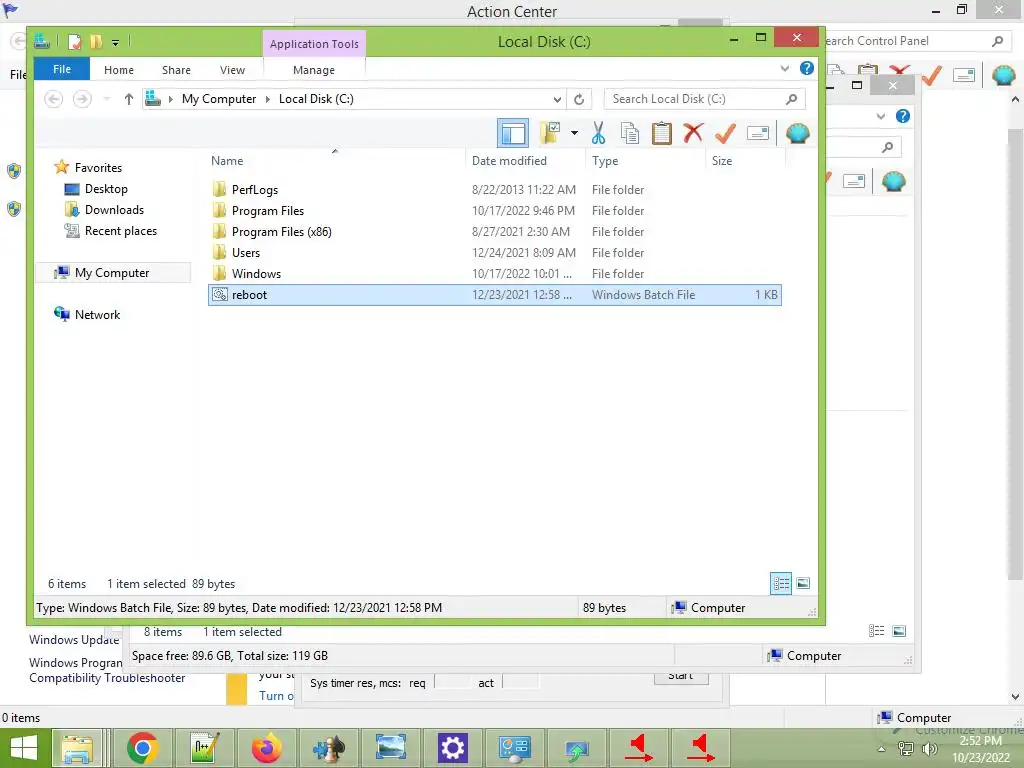Switch to Details view using status bar icon
1024x768 pixels.
click(781, 583)
